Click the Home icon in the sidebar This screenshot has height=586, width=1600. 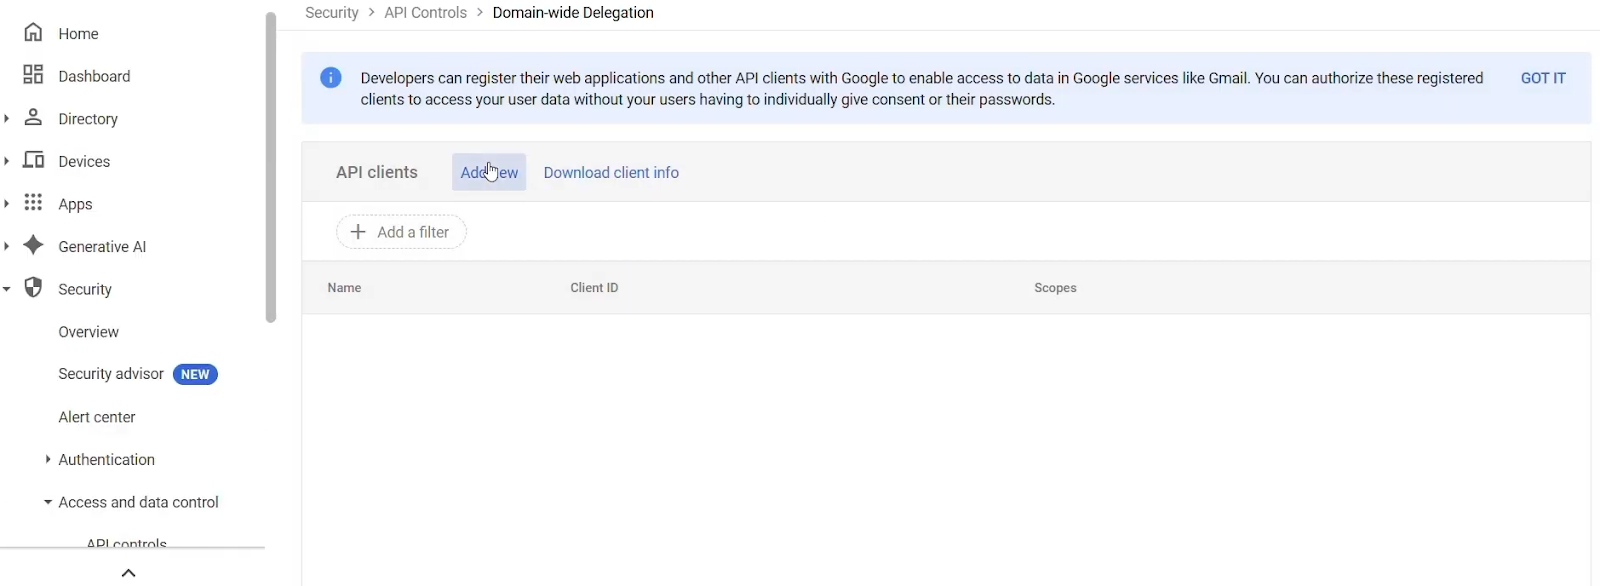point(33,32)
